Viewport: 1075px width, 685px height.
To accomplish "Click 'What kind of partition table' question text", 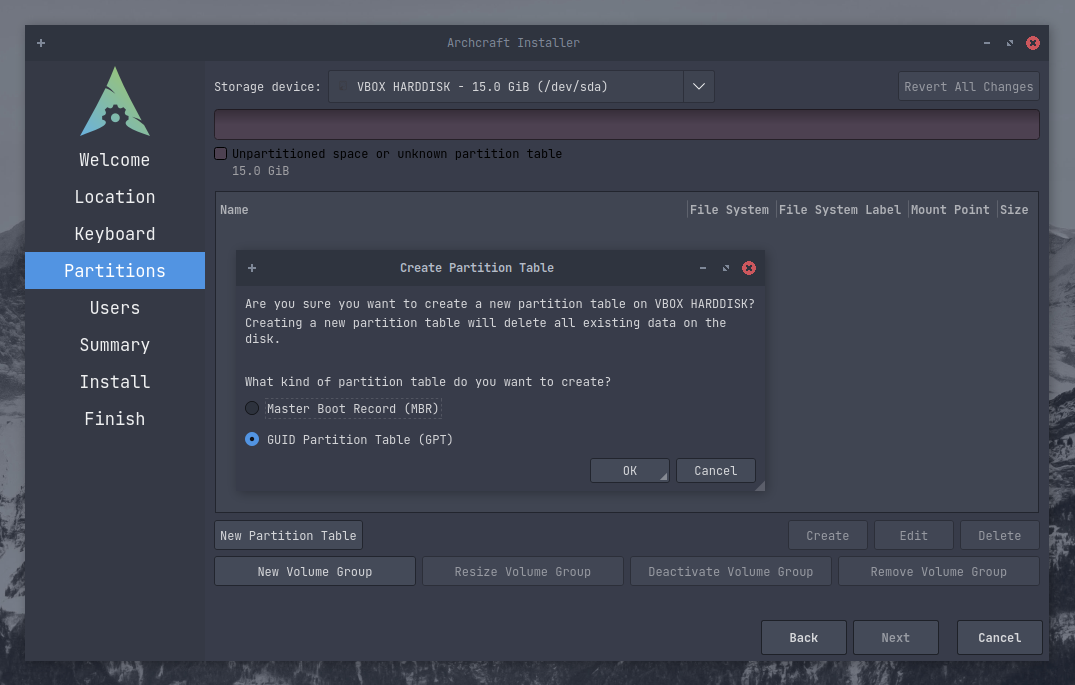I will (x=428, y=382).
